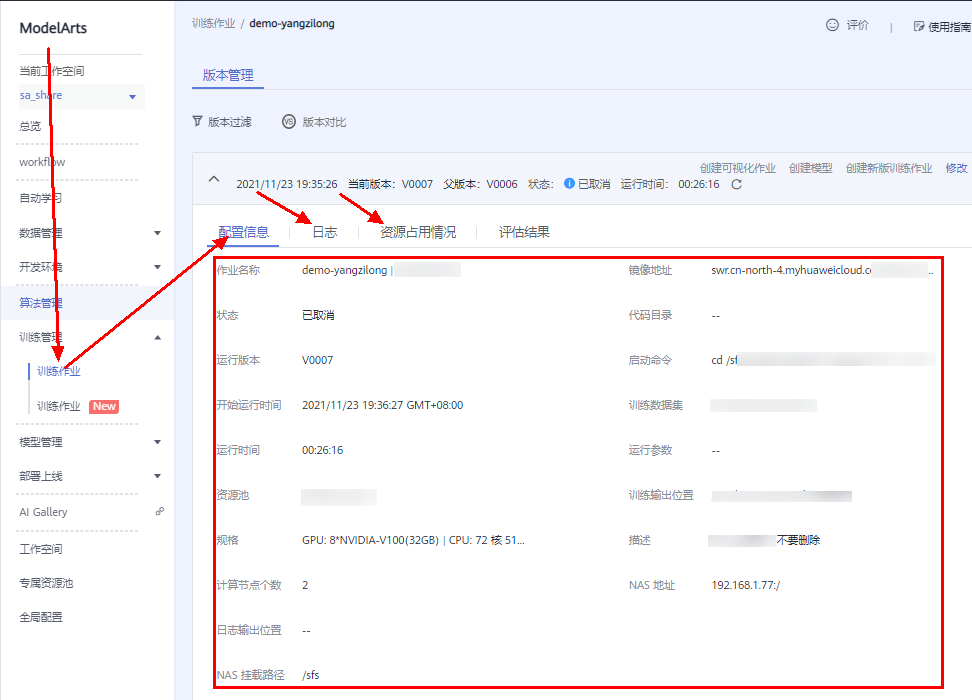Select the active 训练作业 sidebar item
Image resolution: width=972 pixels, height=700 pixels.
59,371
